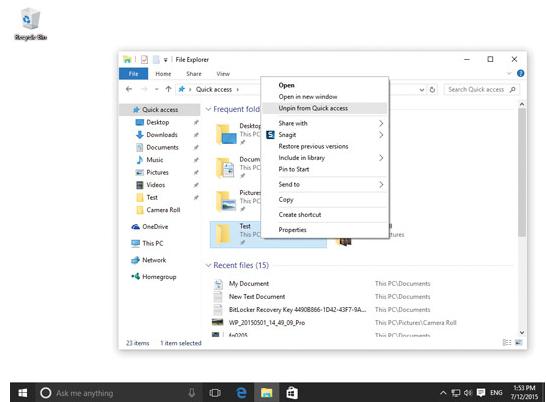
Task: Click the volume icon in system tray
Action: pyautogui.click(x=468, y=393)
